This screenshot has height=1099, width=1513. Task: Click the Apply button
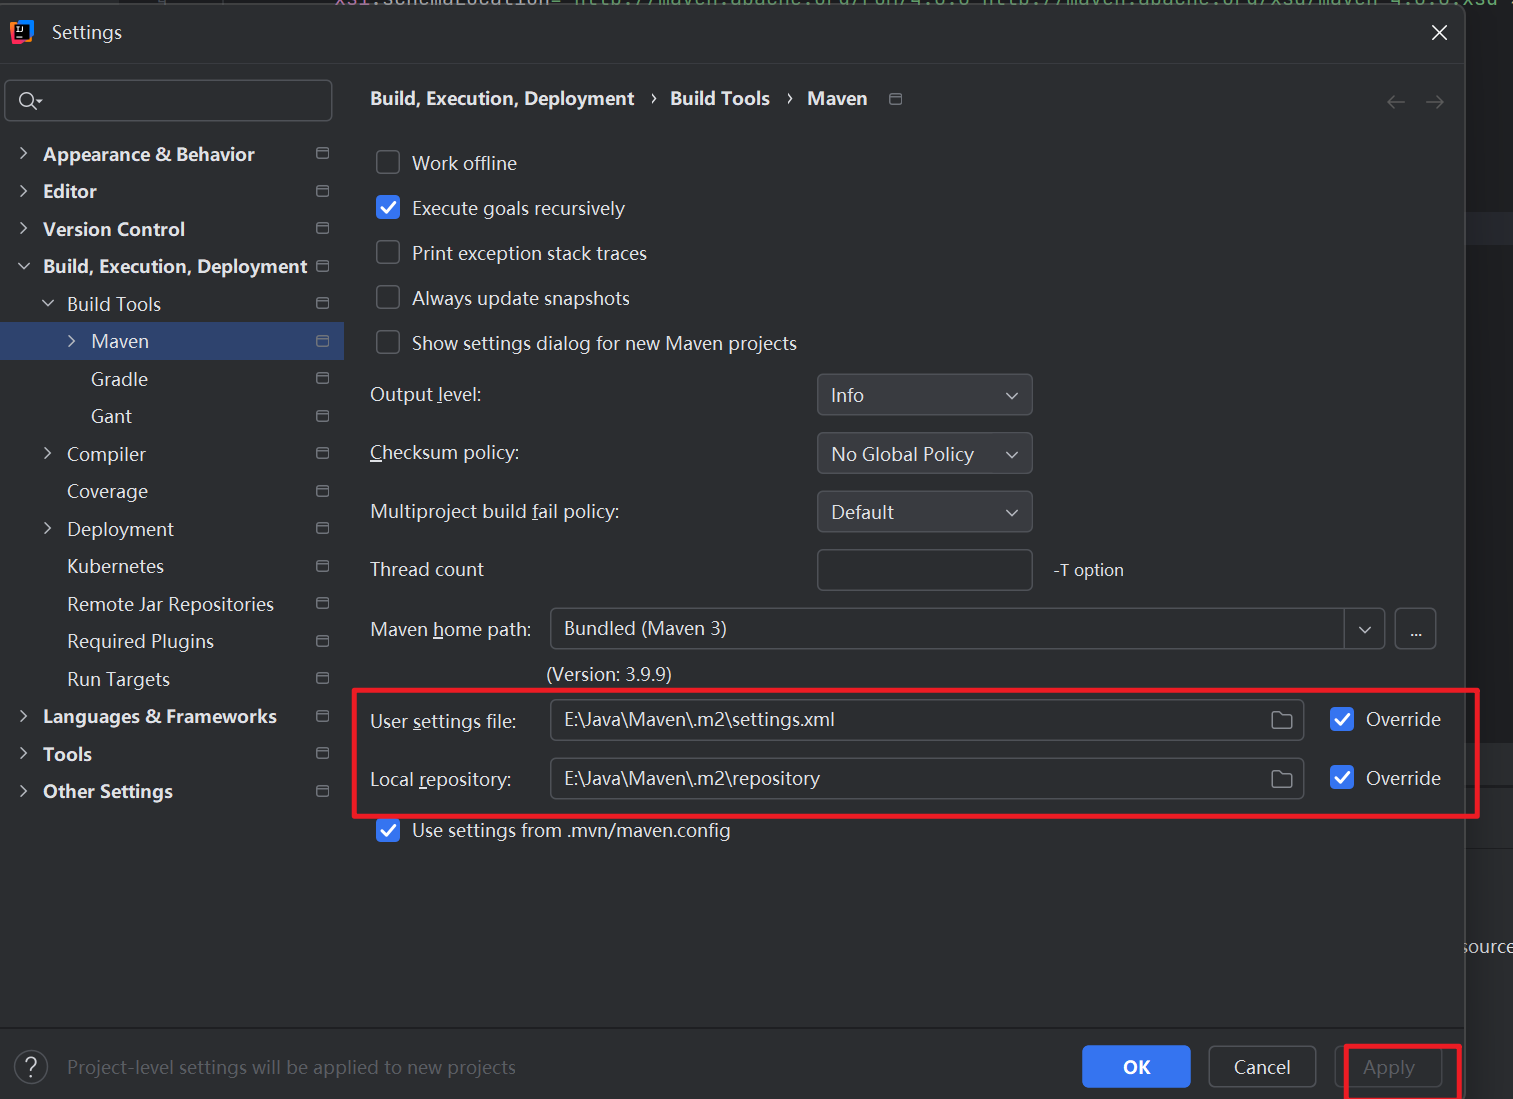(x=1389, y=1067)
